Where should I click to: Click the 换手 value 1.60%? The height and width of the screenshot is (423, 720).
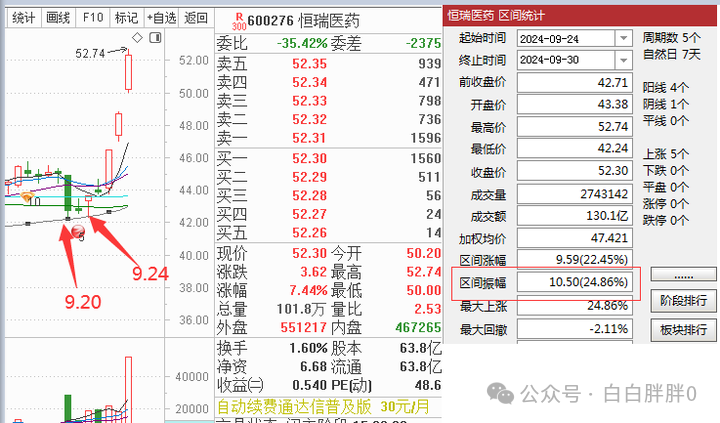coord(308,348)
